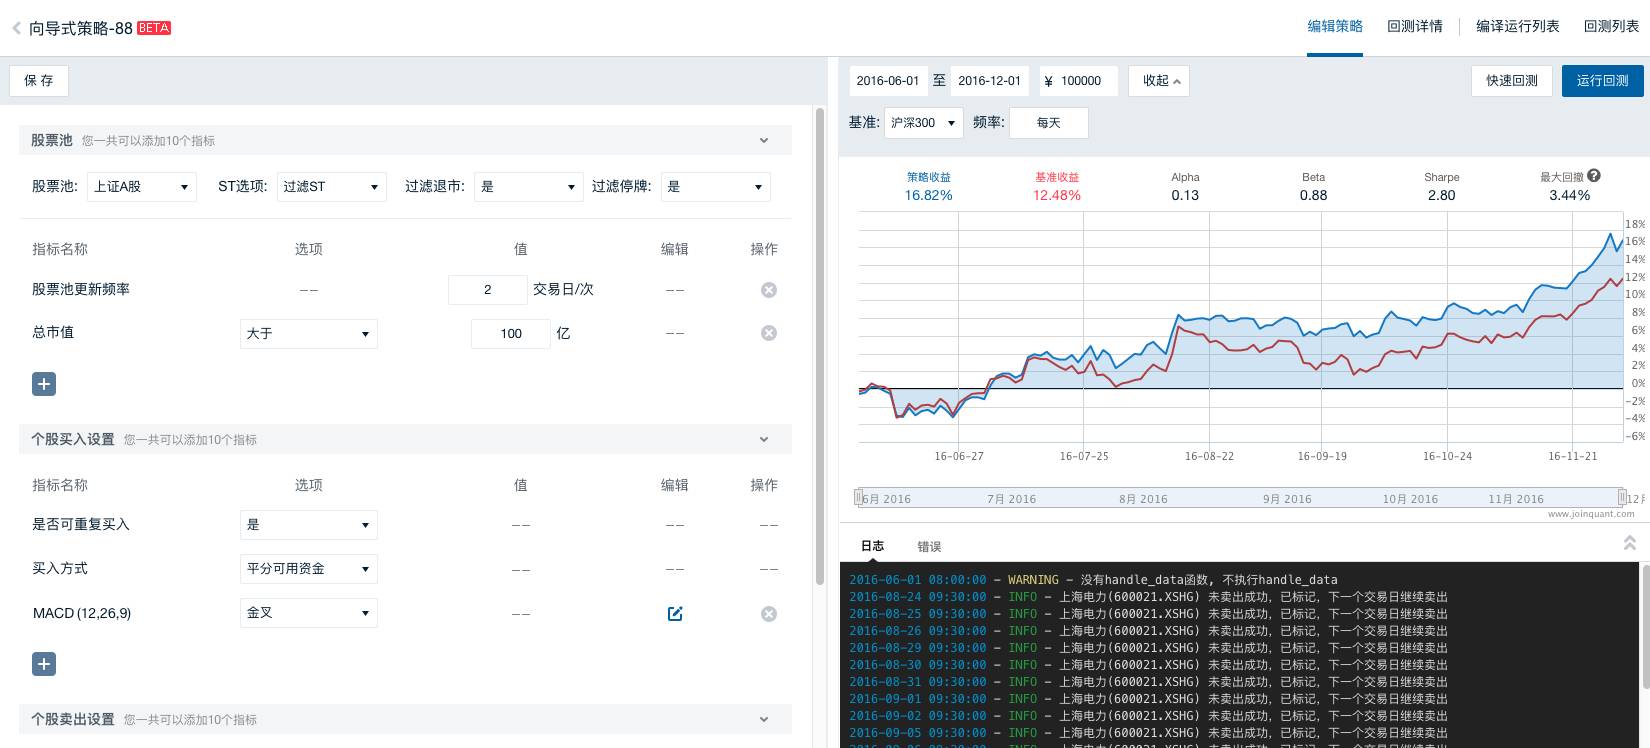Viewport: 1650px width, 748px height.
Task: Click the 基准收益 12.48% metric
Action: click(1057, 186)
